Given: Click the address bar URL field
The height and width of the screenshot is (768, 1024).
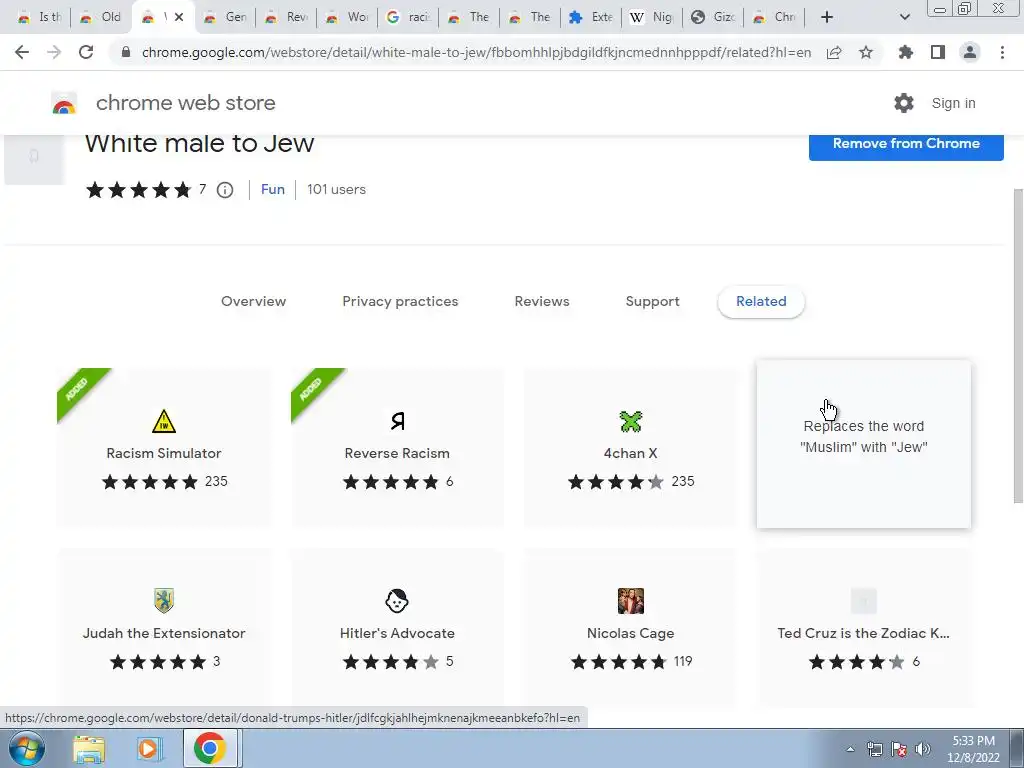Looking at the screenshot, I should [476, 52].
